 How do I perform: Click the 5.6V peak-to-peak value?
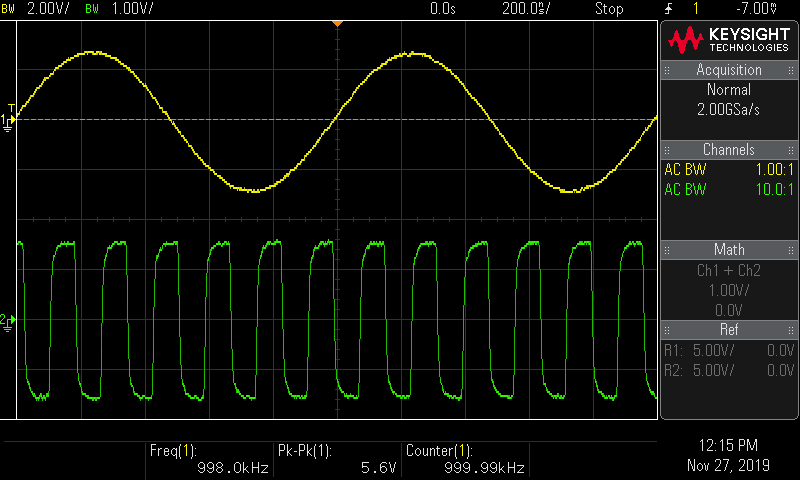point(378,468)
